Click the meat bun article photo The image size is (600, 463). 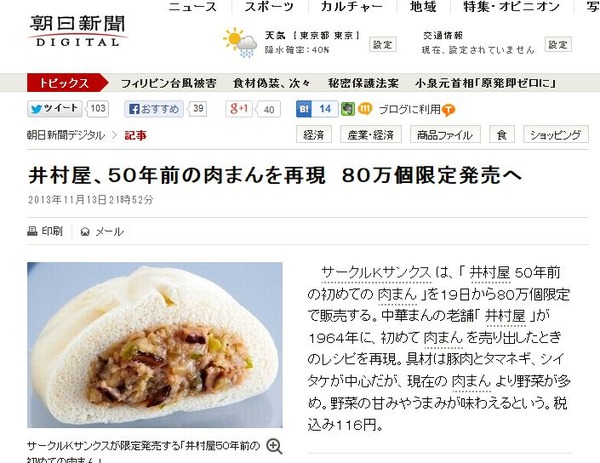pyautogui.click(x=155, y=345)
